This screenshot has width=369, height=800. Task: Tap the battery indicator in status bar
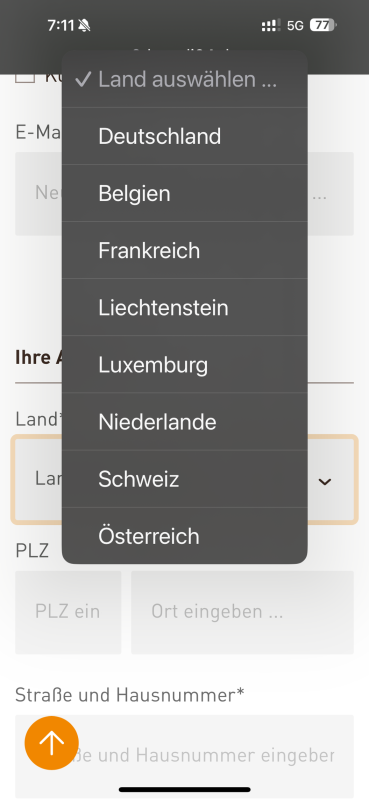324,25
